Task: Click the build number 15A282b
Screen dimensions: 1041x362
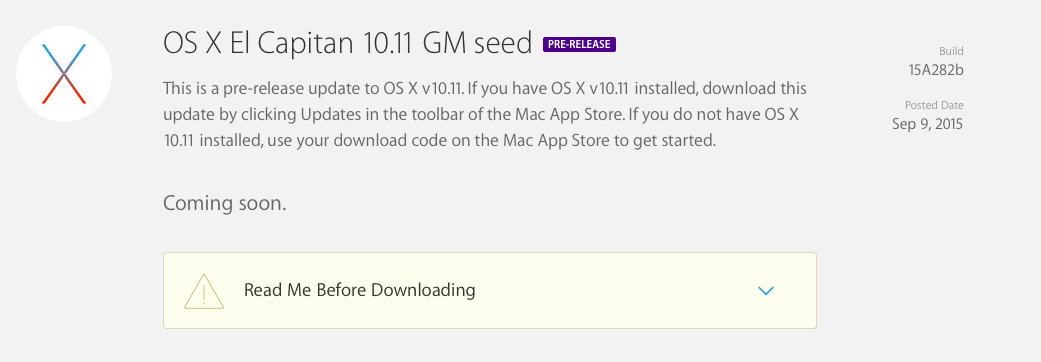Action: click(936, 69)
